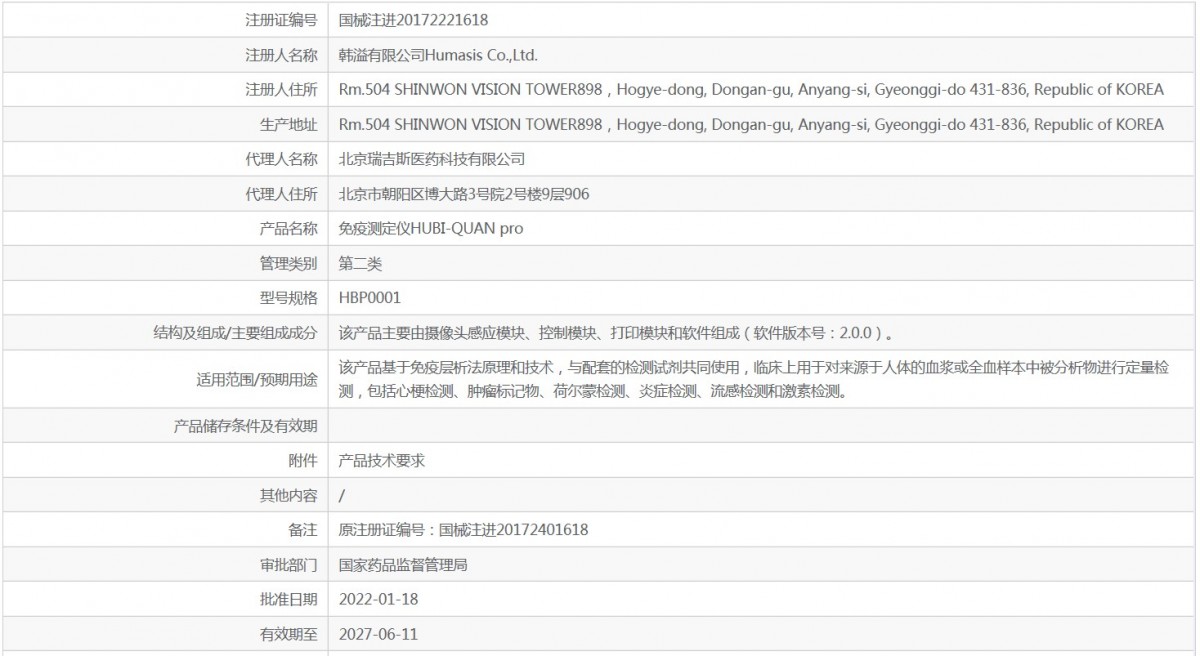
Task: Click management class value 第二类
Action: (x=361, y=264)
